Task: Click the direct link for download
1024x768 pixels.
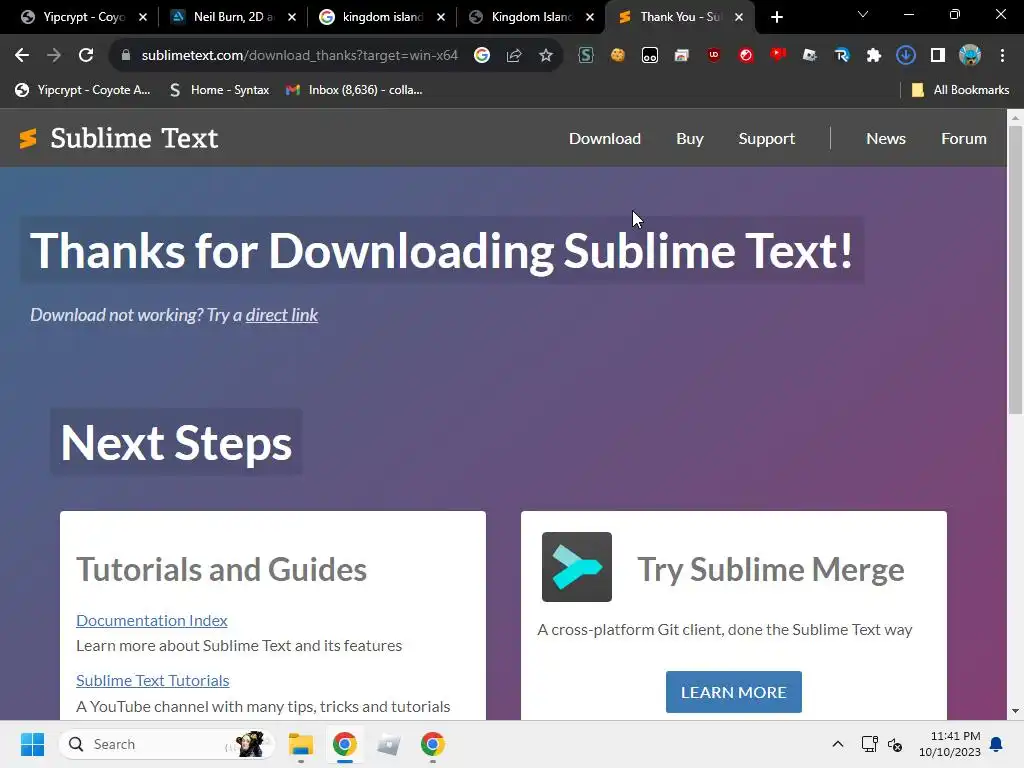Action: [x=281, y=315]
